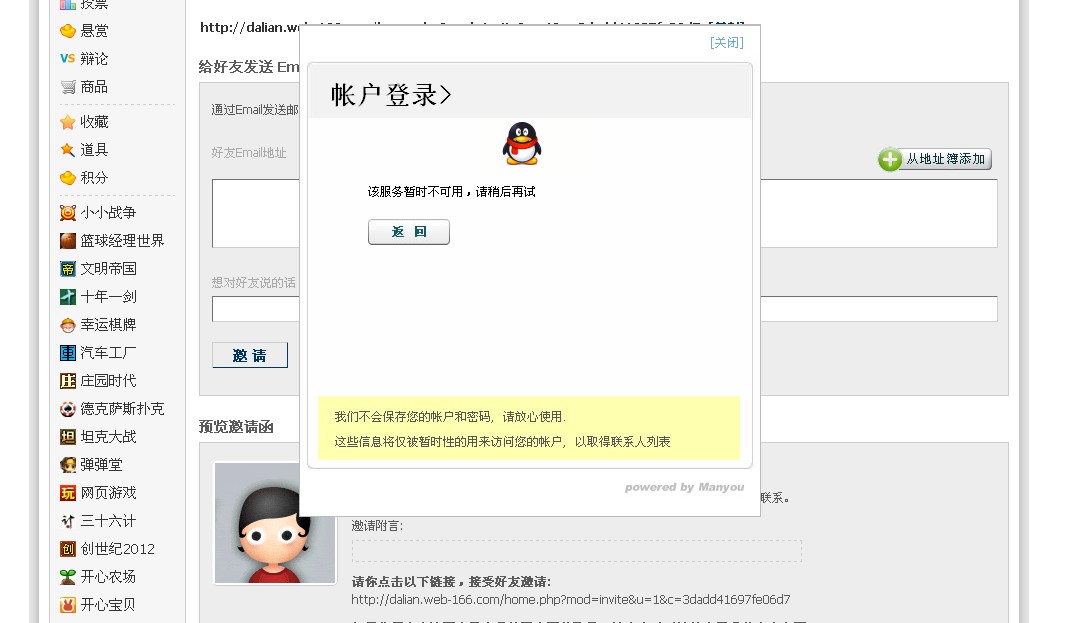This screenshot has width=1077, height=623.
Task: Open the 积分 sidebar menu item
Action: (x=94, y=178)
